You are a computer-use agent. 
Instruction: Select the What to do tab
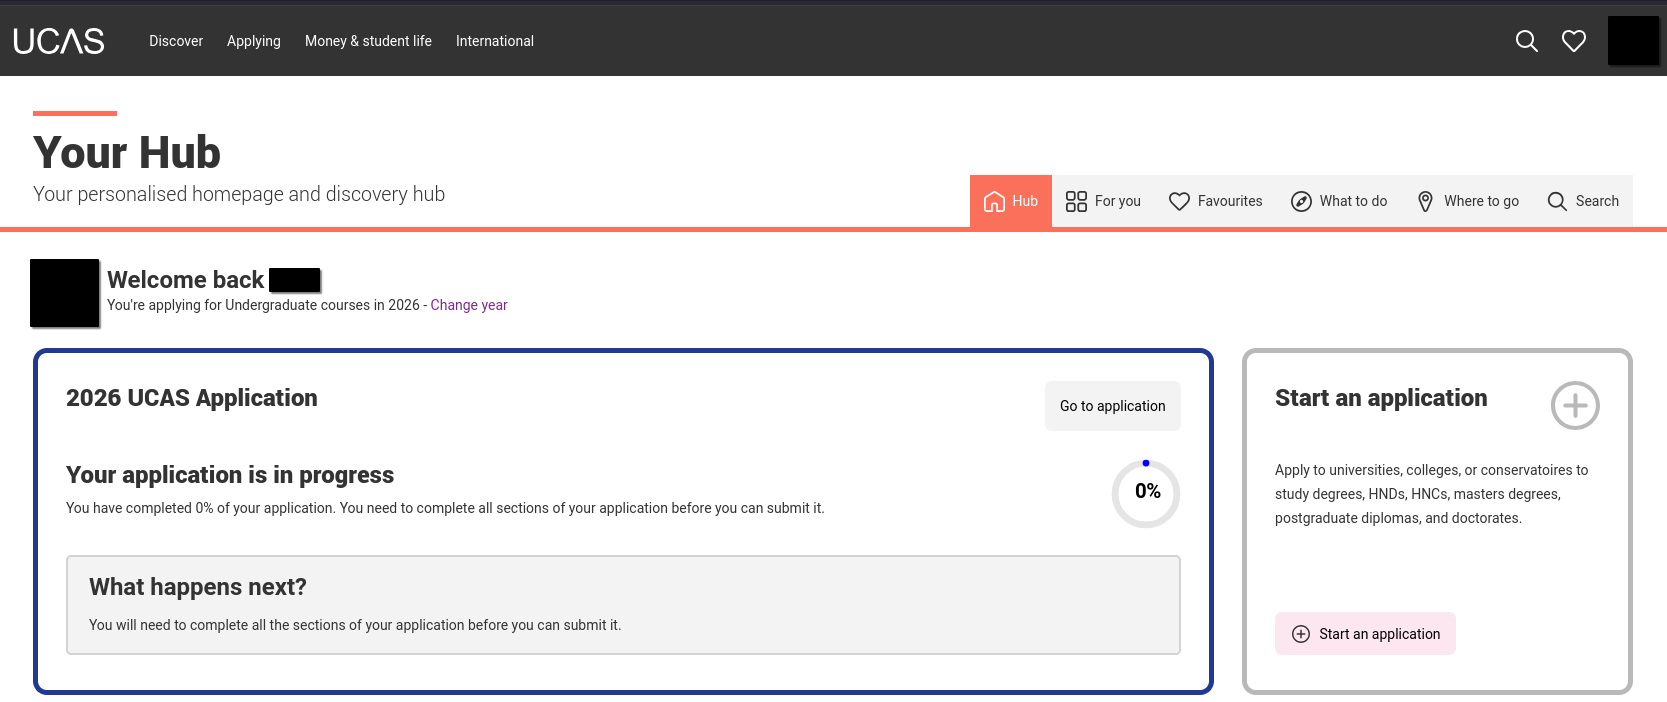click(1338, 201)
